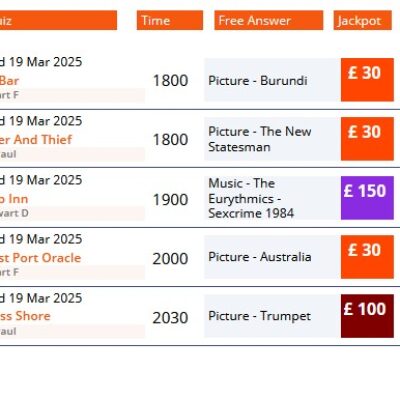Click the Time column header
The height and width of the screenshot is (400, 400).
point(170,20)
